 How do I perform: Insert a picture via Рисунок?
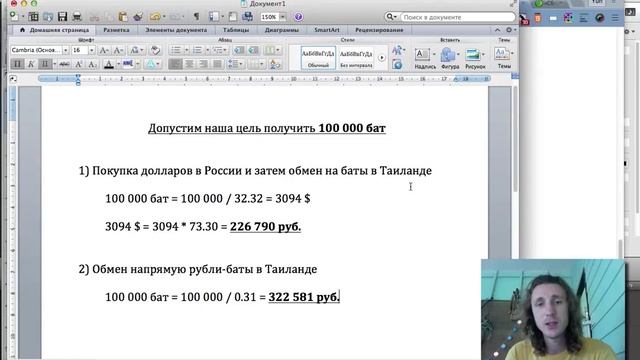point(475,58)
